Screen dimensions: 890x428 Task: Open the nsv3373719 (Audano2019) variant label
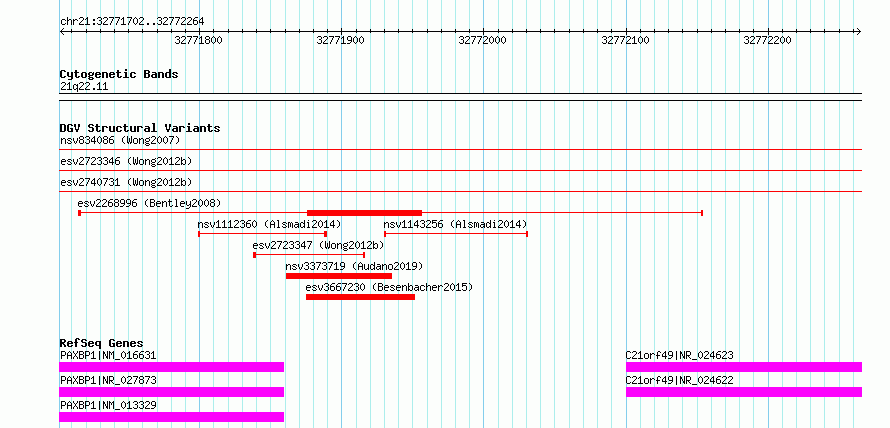(354, 266)
